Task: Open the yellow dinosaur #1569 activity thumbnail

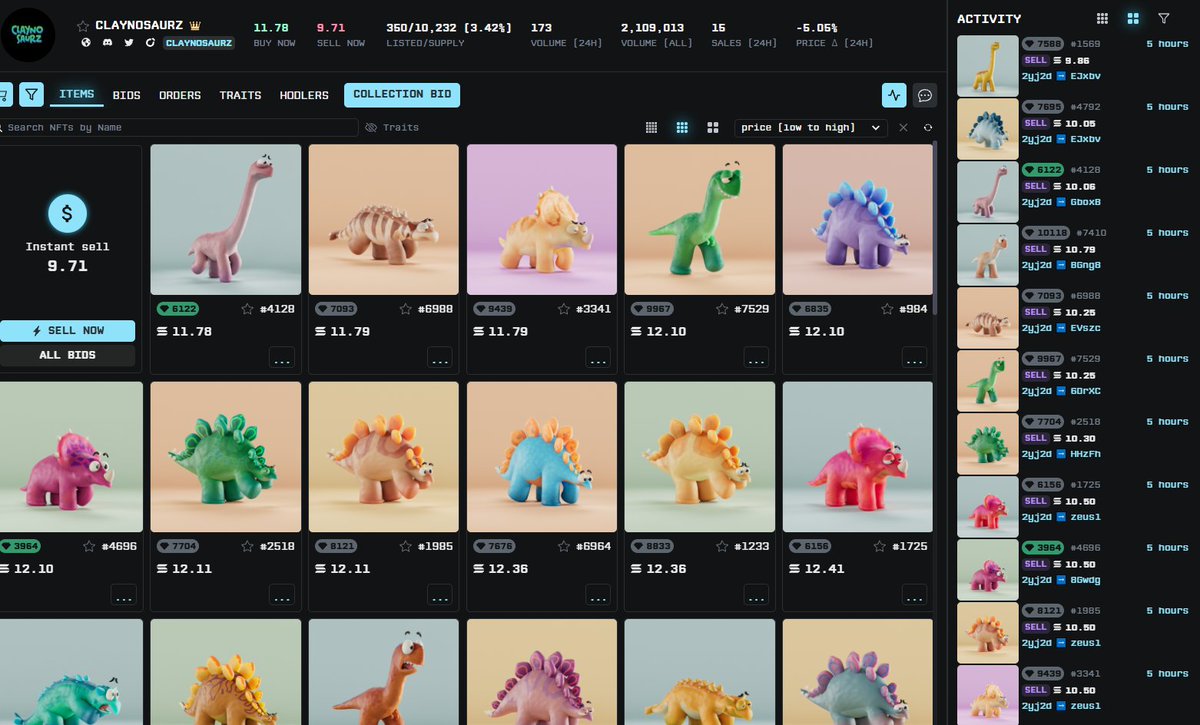Action: point(988,66)
